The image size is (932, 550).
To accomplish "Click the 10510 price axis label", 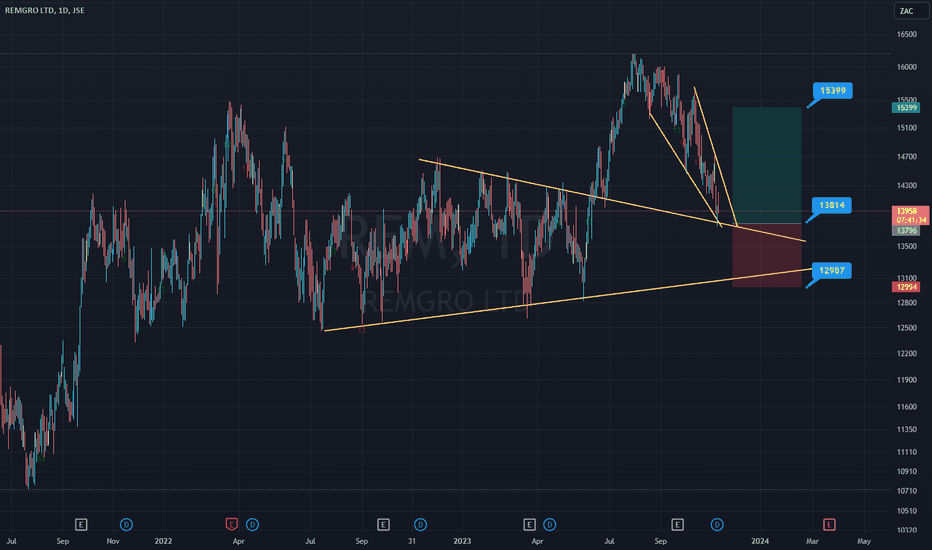I will point(906,511).
